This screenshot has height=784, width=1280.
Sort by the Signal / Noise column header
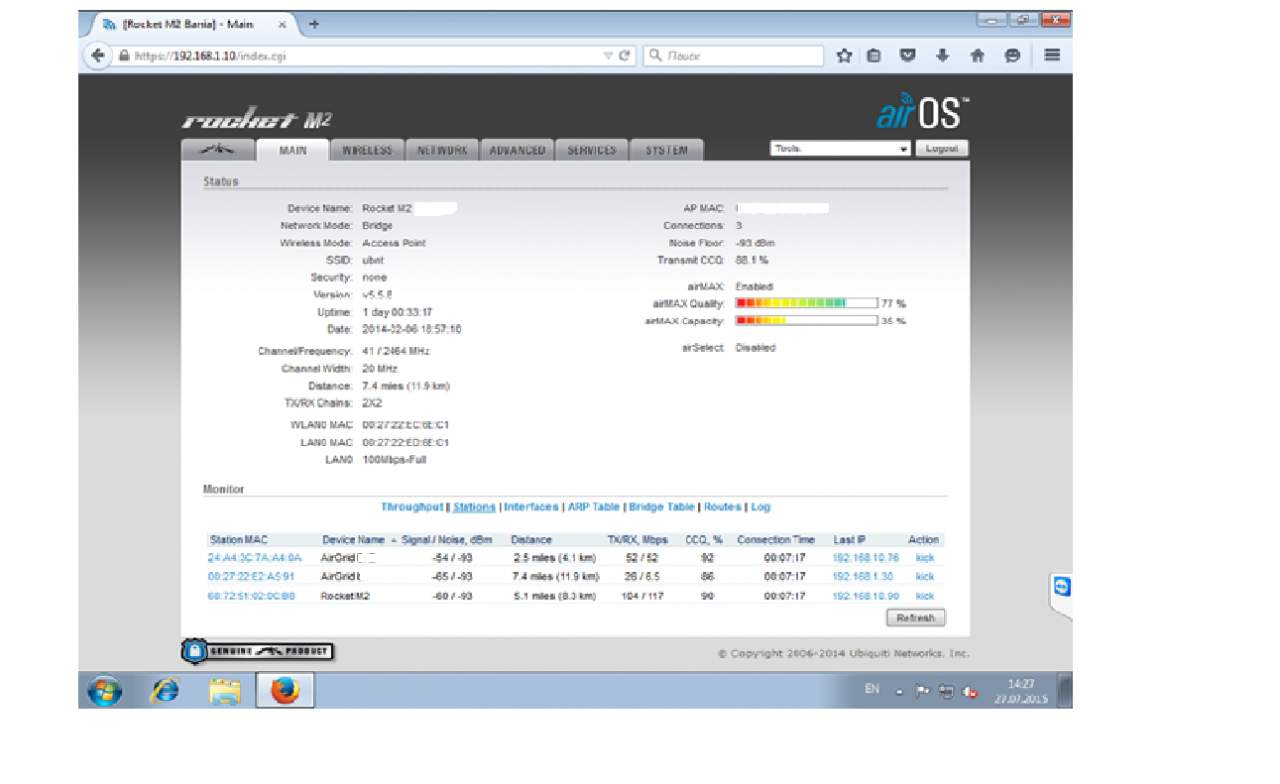coord(447,540)
